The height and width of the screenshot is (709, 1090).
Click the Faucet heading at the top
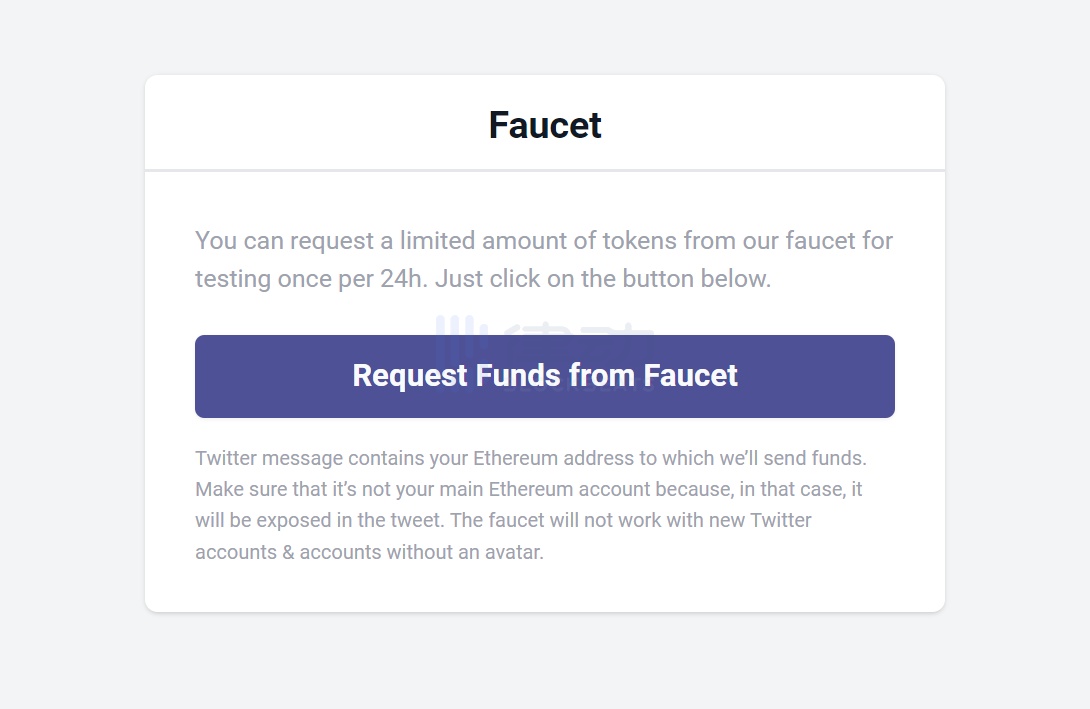point(545,125)
